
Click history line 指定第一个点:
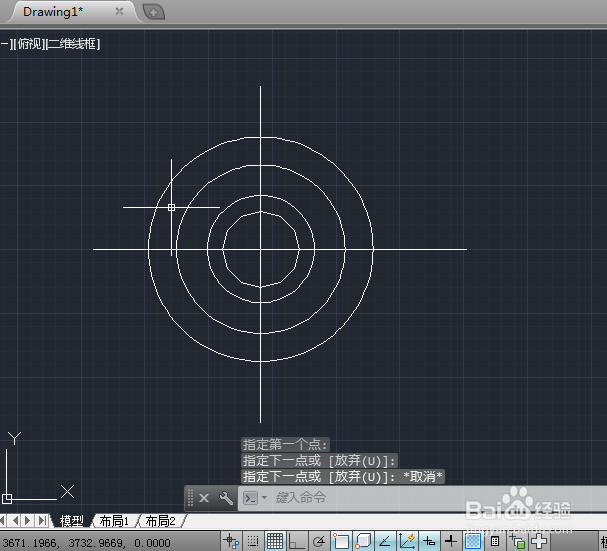(x=285, y=444)
